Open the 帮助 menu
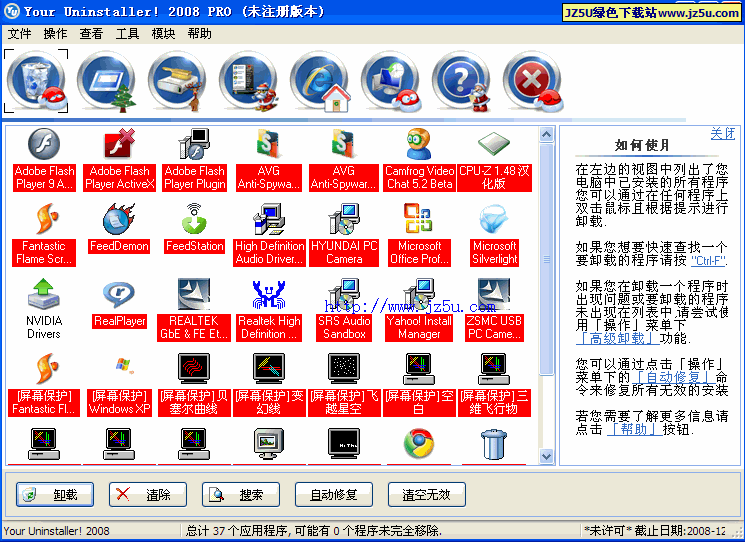745x542 pixels. pyautogui.click(x=200, y=33)
